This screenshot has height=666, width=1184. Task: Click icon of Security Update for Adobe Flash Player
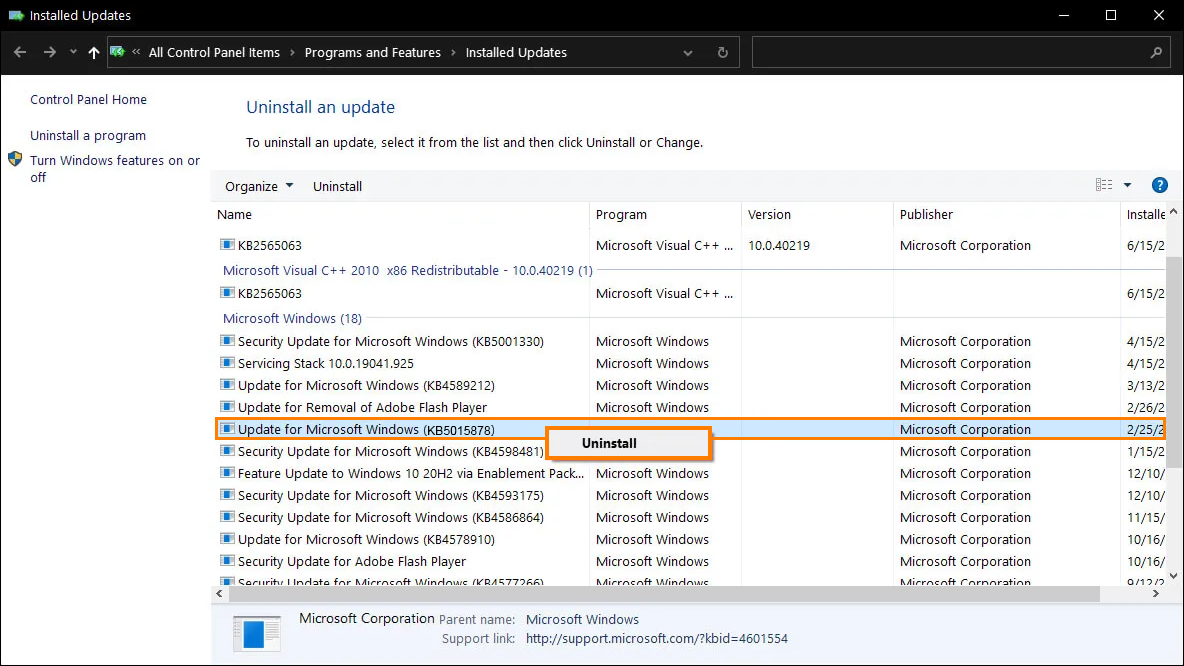pyautogui.click(x=227, y=560)
